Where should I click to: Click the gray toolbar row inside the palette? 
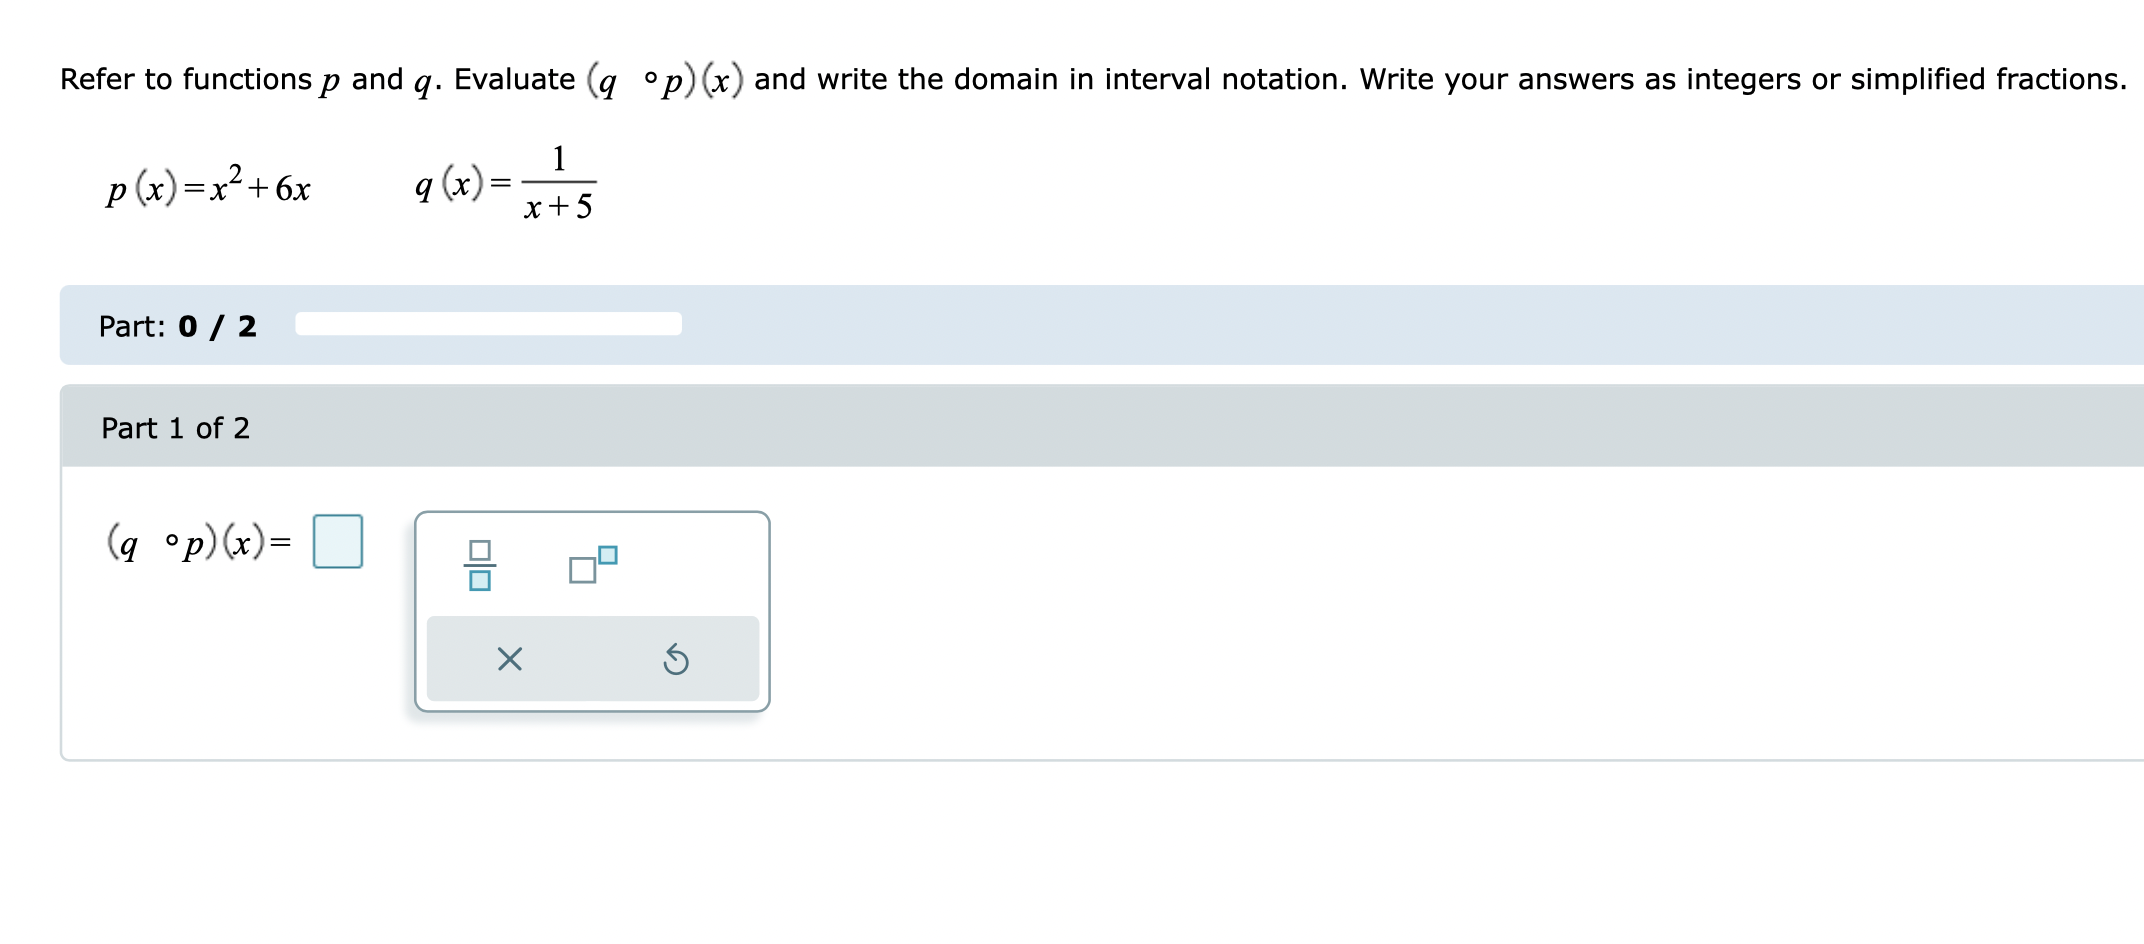click(x=593, y=657)
